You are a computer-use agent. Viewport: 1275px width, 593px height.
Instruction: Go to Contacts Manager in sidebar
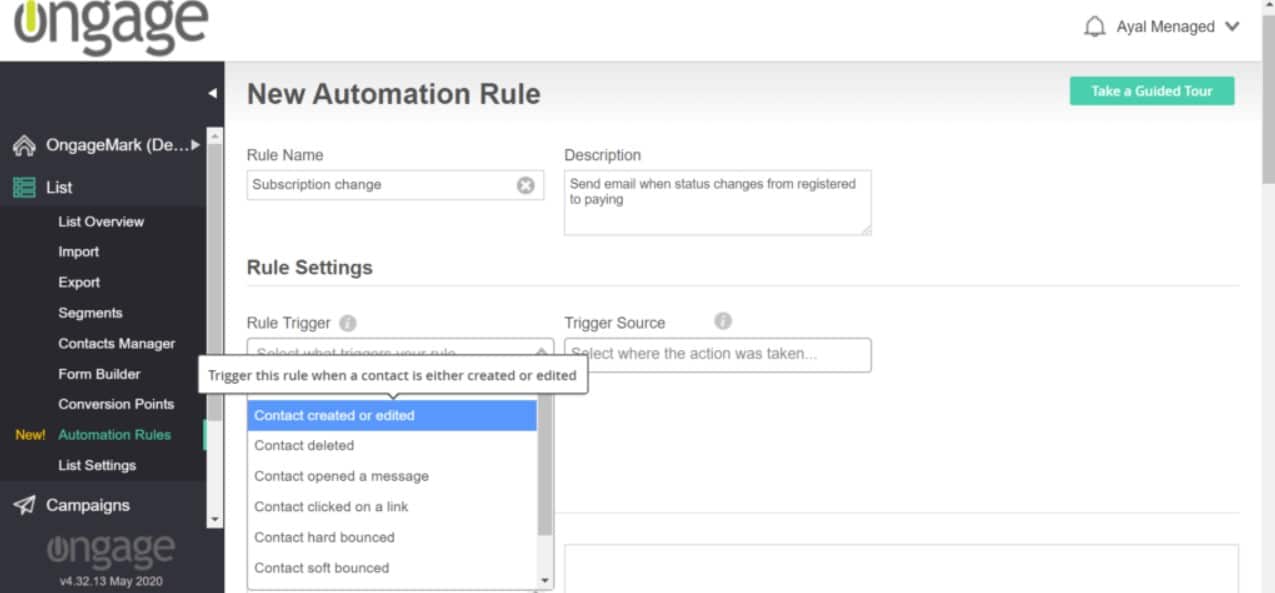tap(116, 343)
